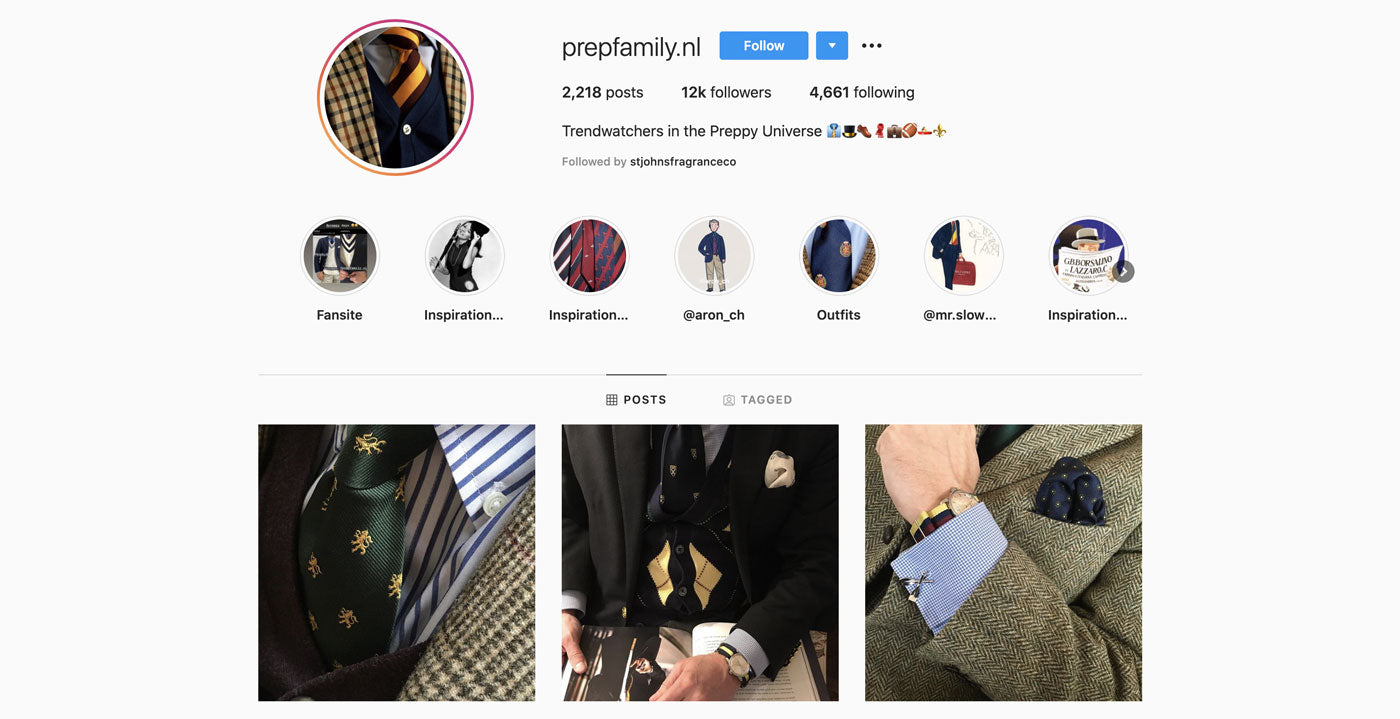This screenshot has height=719, width=1400.
Task: Open the green lion-crest tie post
Action: [397, 563]
